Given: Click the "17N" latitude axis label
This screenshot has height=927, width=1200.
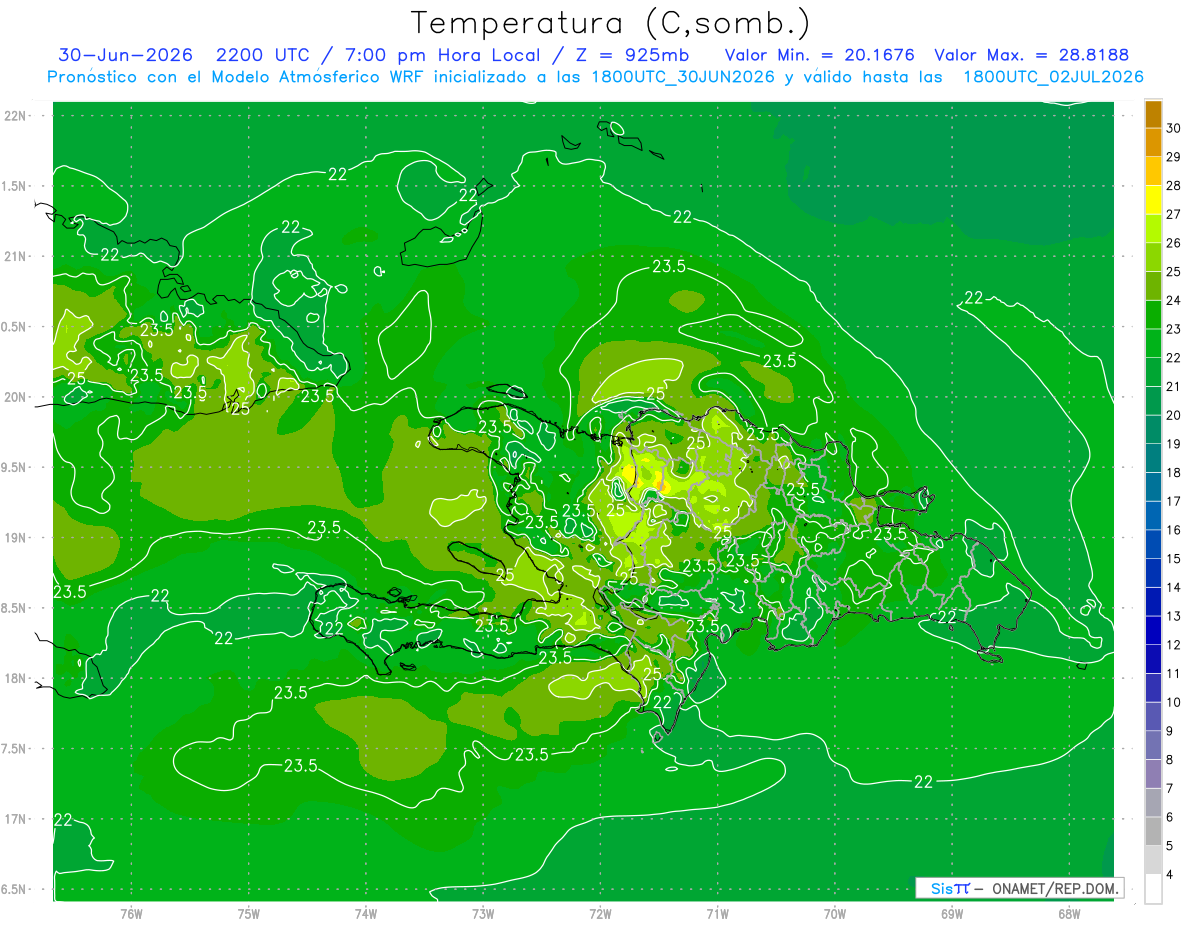Looking at the screenshot, I should coord(14,819).
